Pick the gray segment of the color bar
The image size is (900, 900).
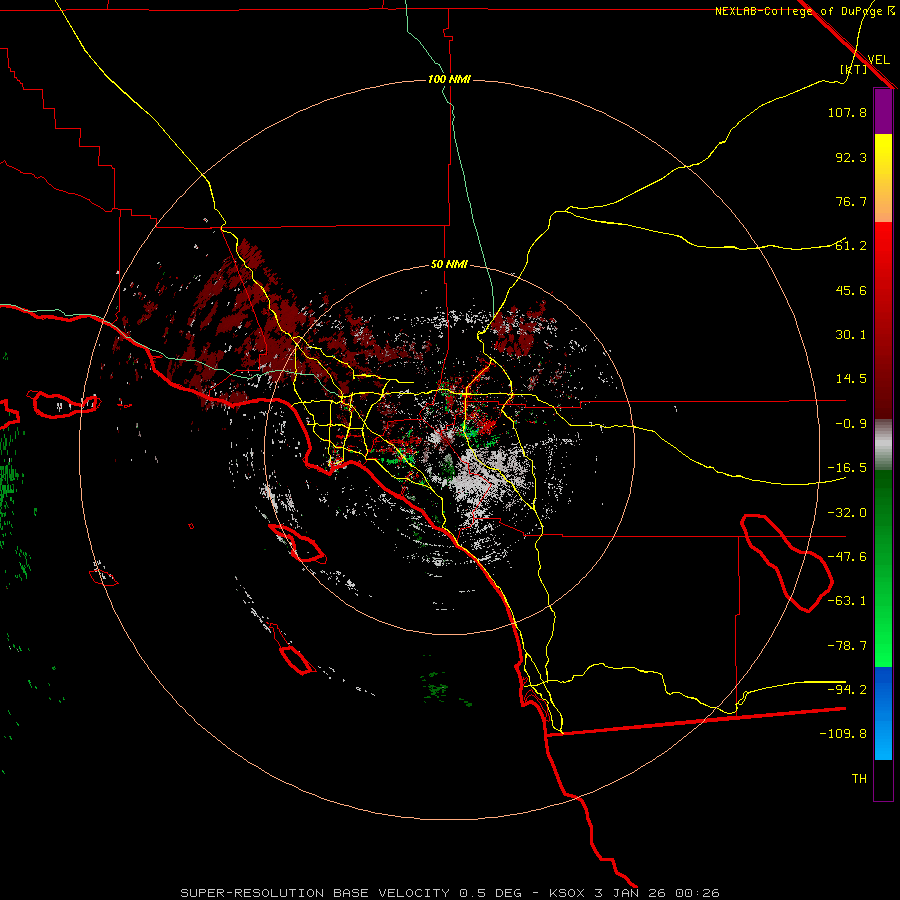coord(883,445)
